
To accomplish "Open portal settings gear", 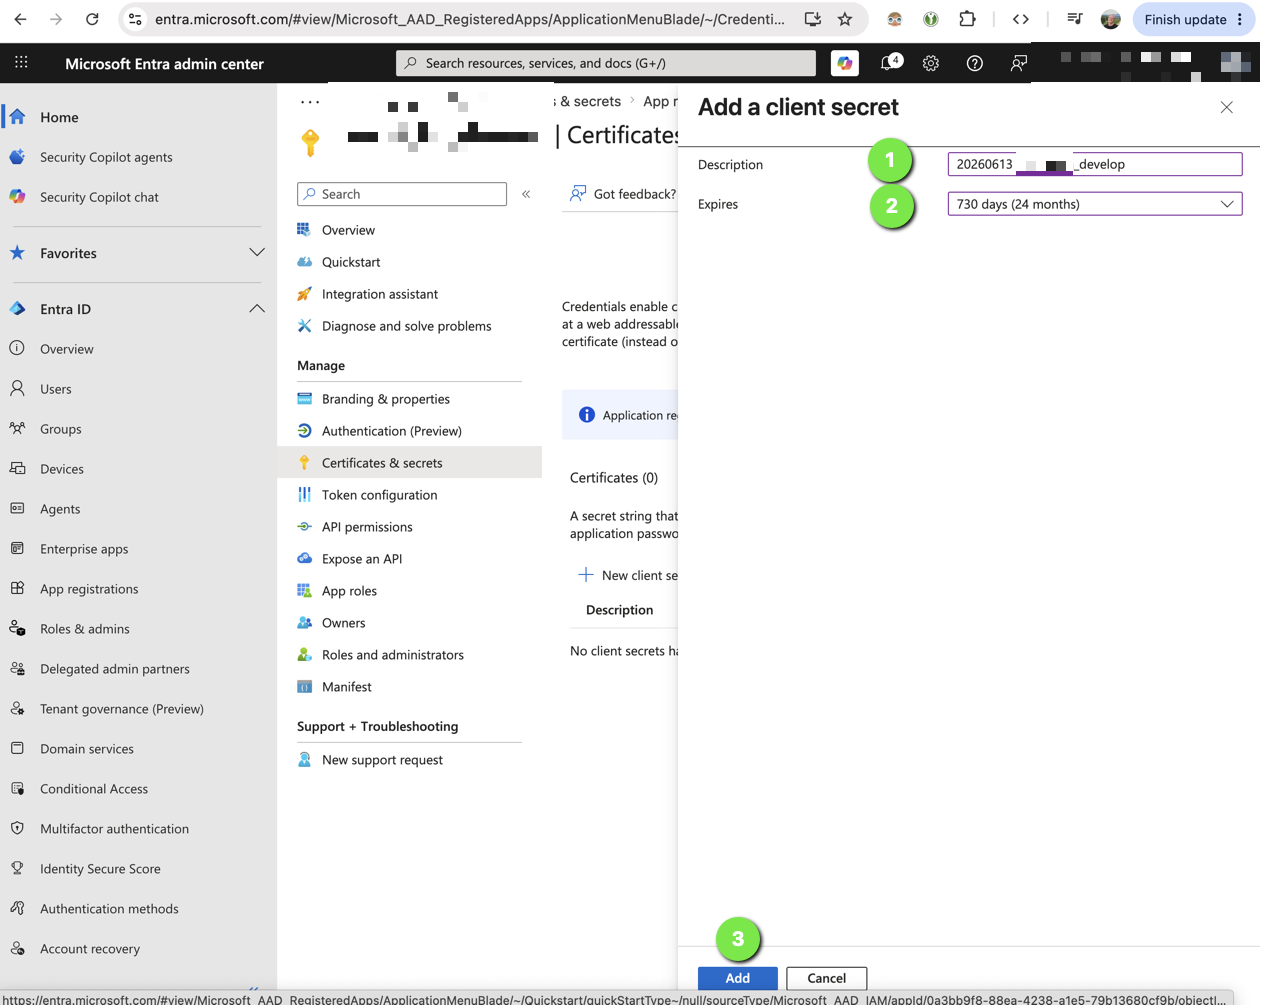I will click(x=931, y=63).
